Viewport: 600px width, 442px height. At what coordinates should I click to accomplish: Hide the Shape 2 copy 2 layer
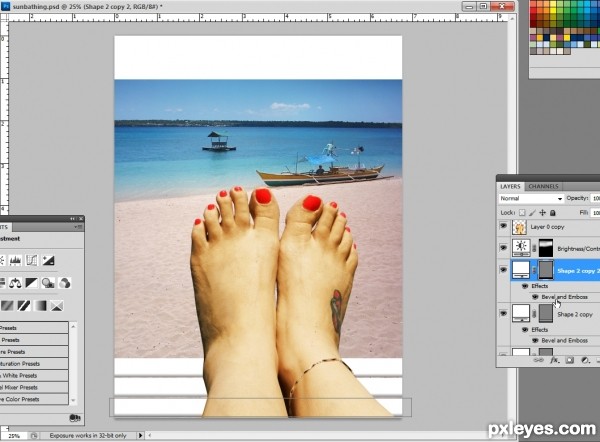(504, 270)
